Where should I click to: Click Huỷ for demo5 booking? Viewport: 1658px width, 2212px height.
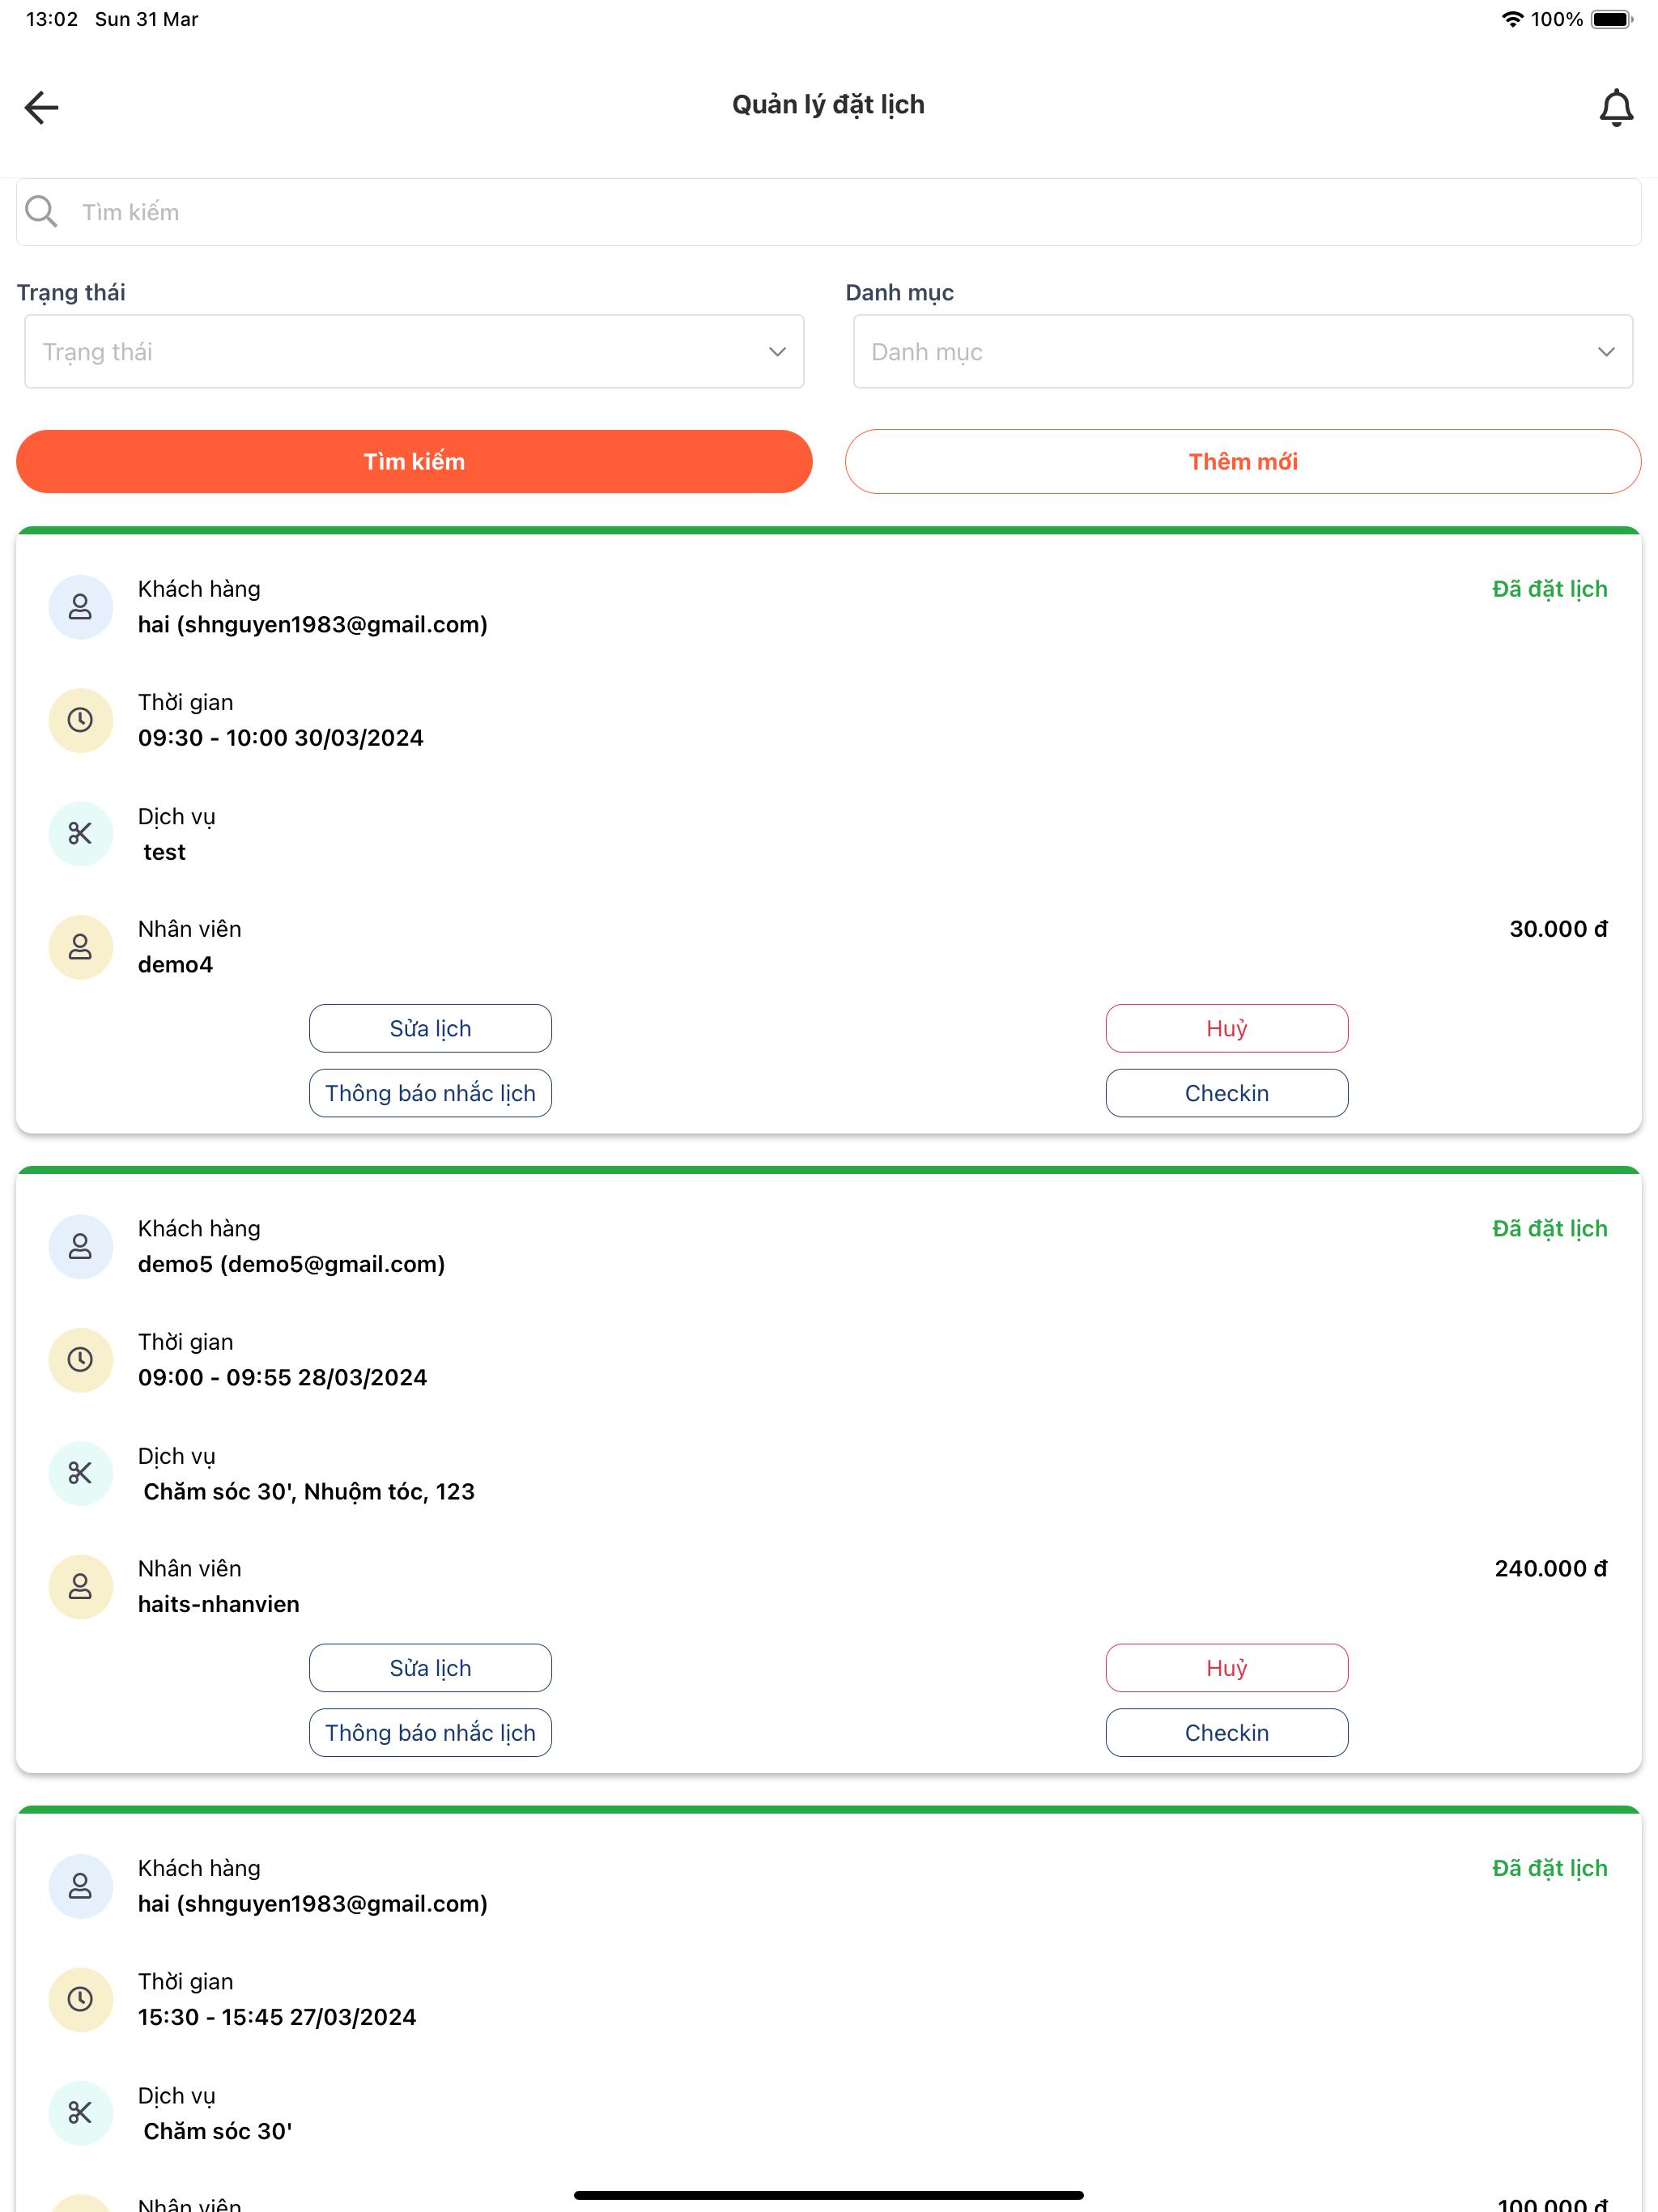(x=1227, y=1668)
